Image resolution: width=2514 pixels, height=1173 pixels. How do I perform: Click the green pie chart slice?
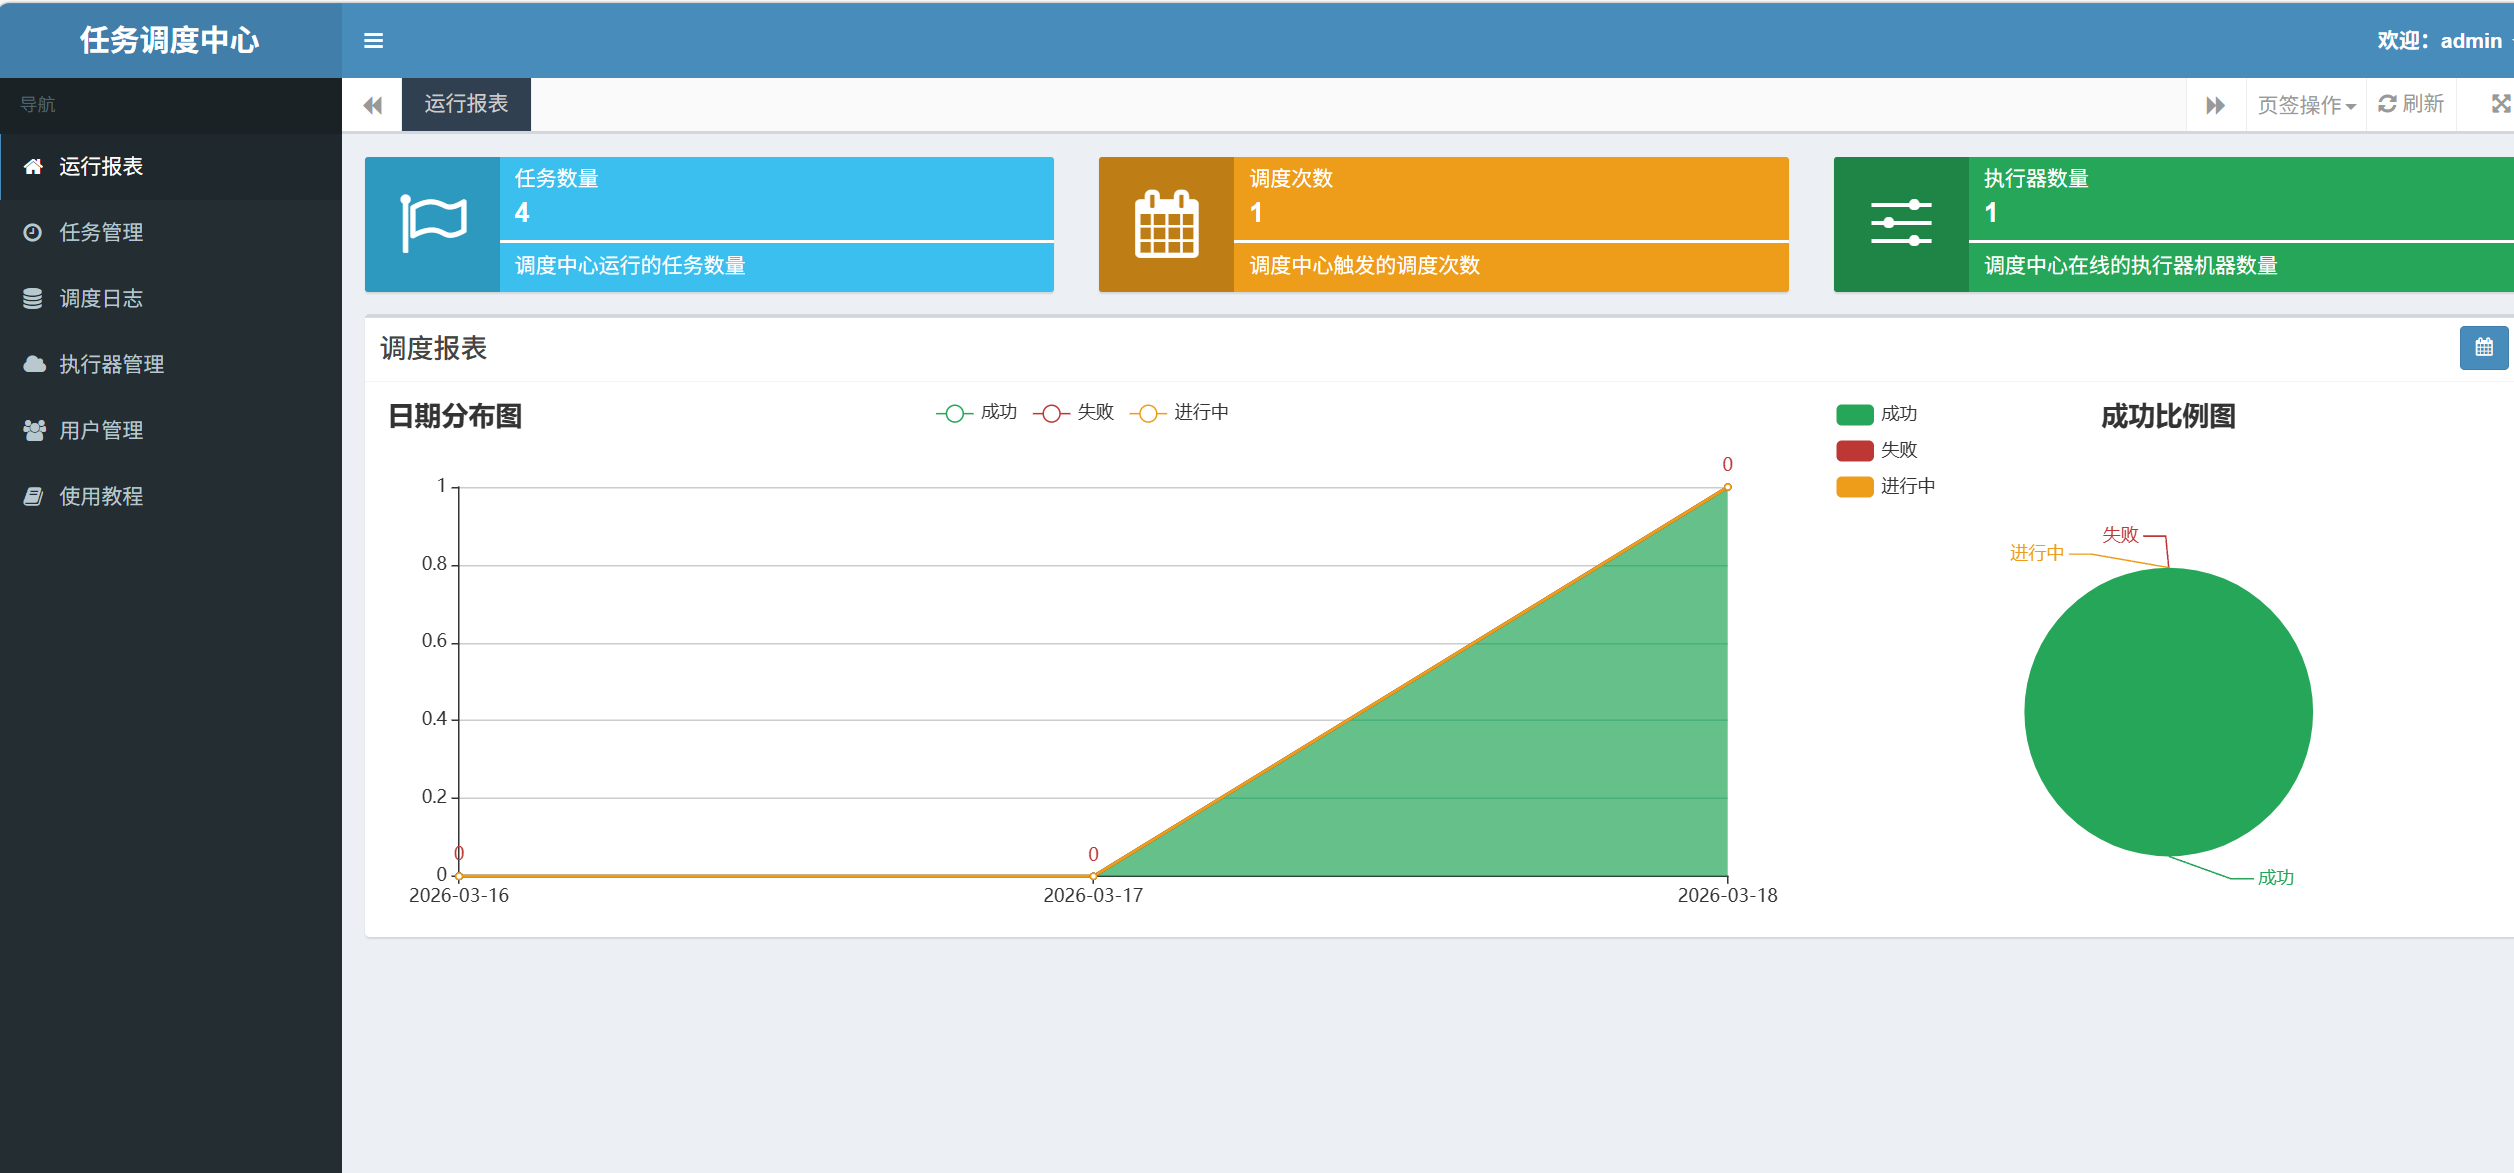tap(2168, 712)
